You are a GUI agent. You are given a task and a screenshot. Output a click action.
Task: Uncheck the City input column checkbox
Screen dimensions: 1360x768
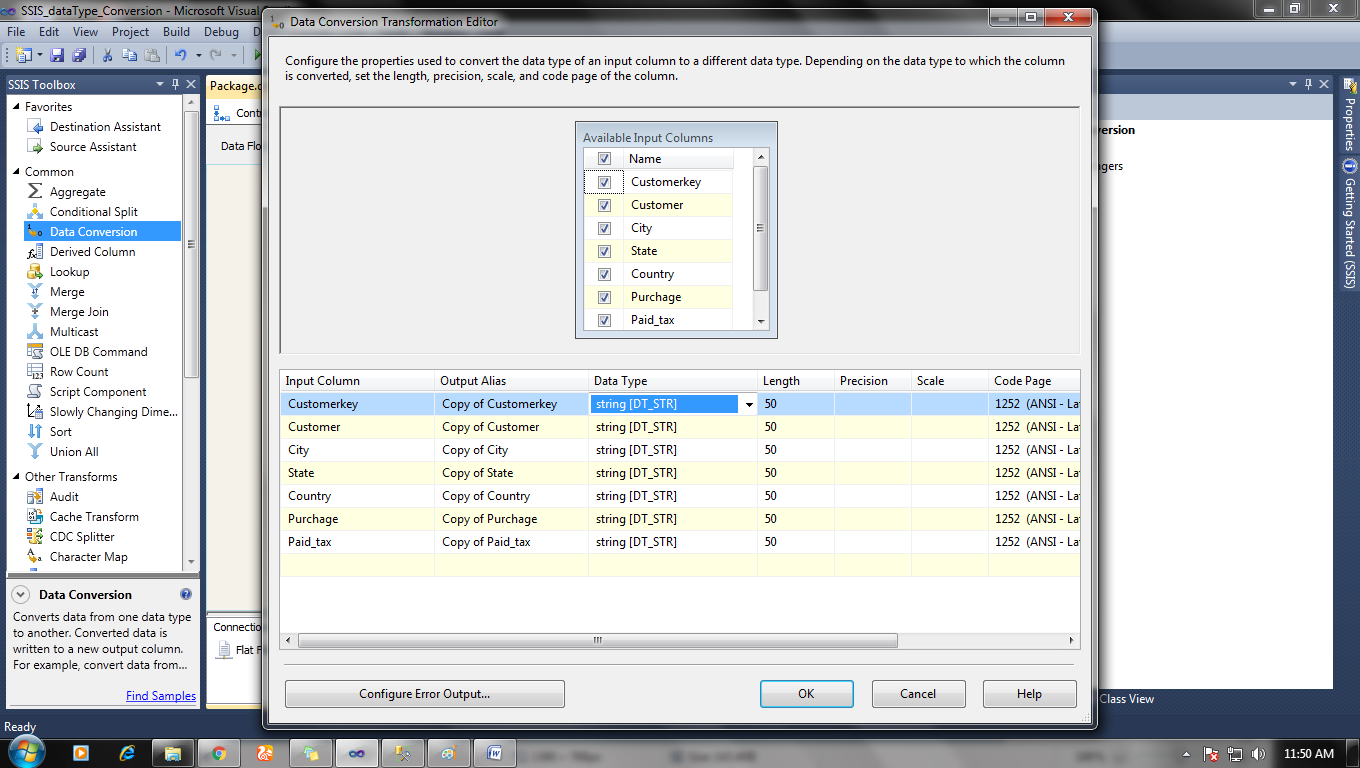(604, 228)
